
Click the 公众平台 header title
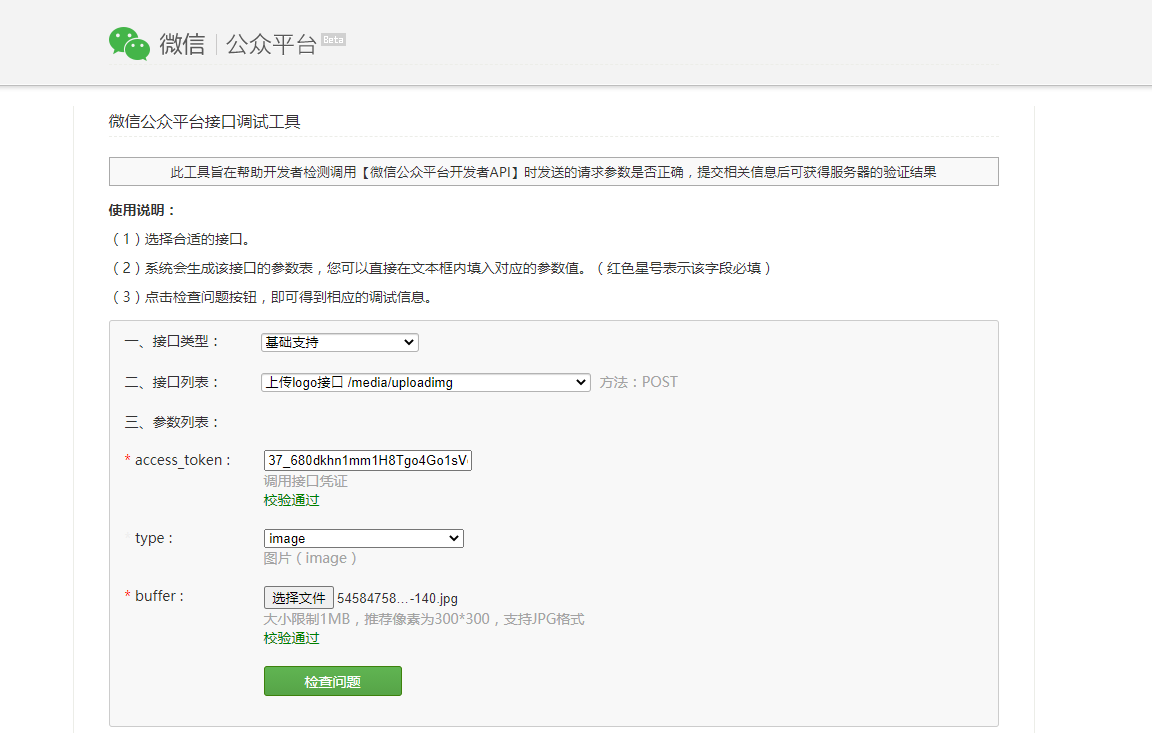[271, 44]
